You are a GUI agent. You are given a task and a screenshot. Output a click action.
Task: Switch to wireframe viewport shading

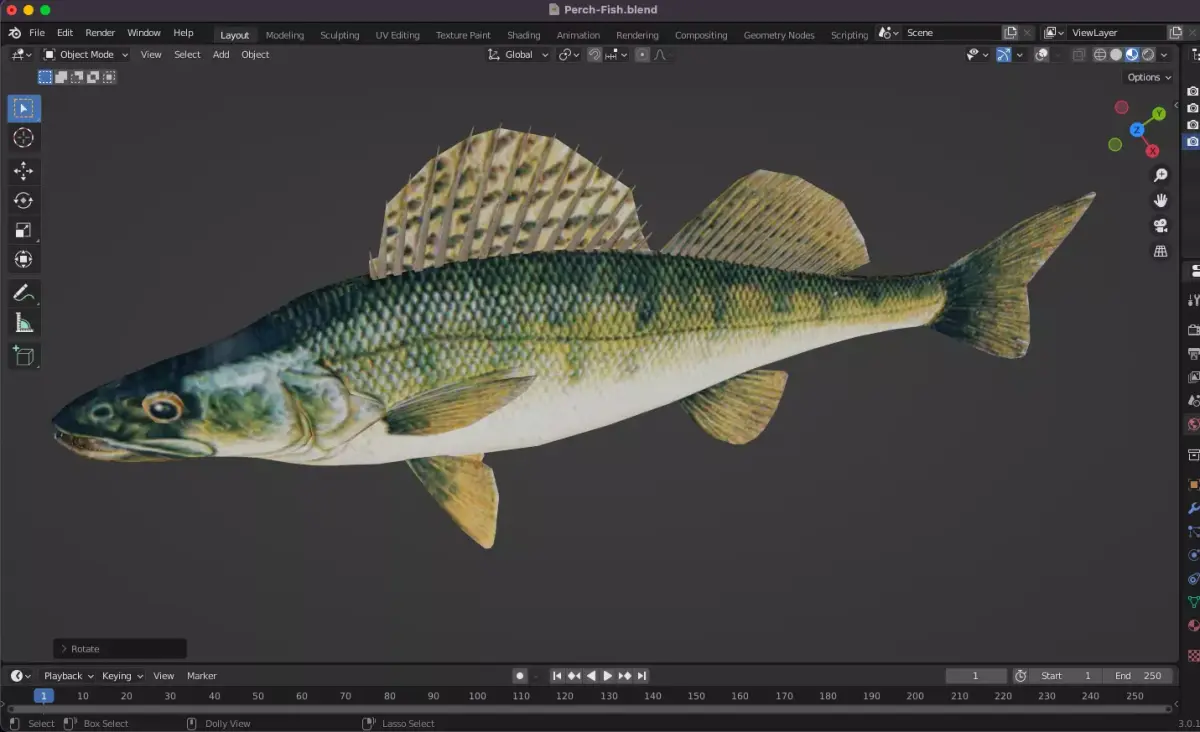(x=1100, y=55)
